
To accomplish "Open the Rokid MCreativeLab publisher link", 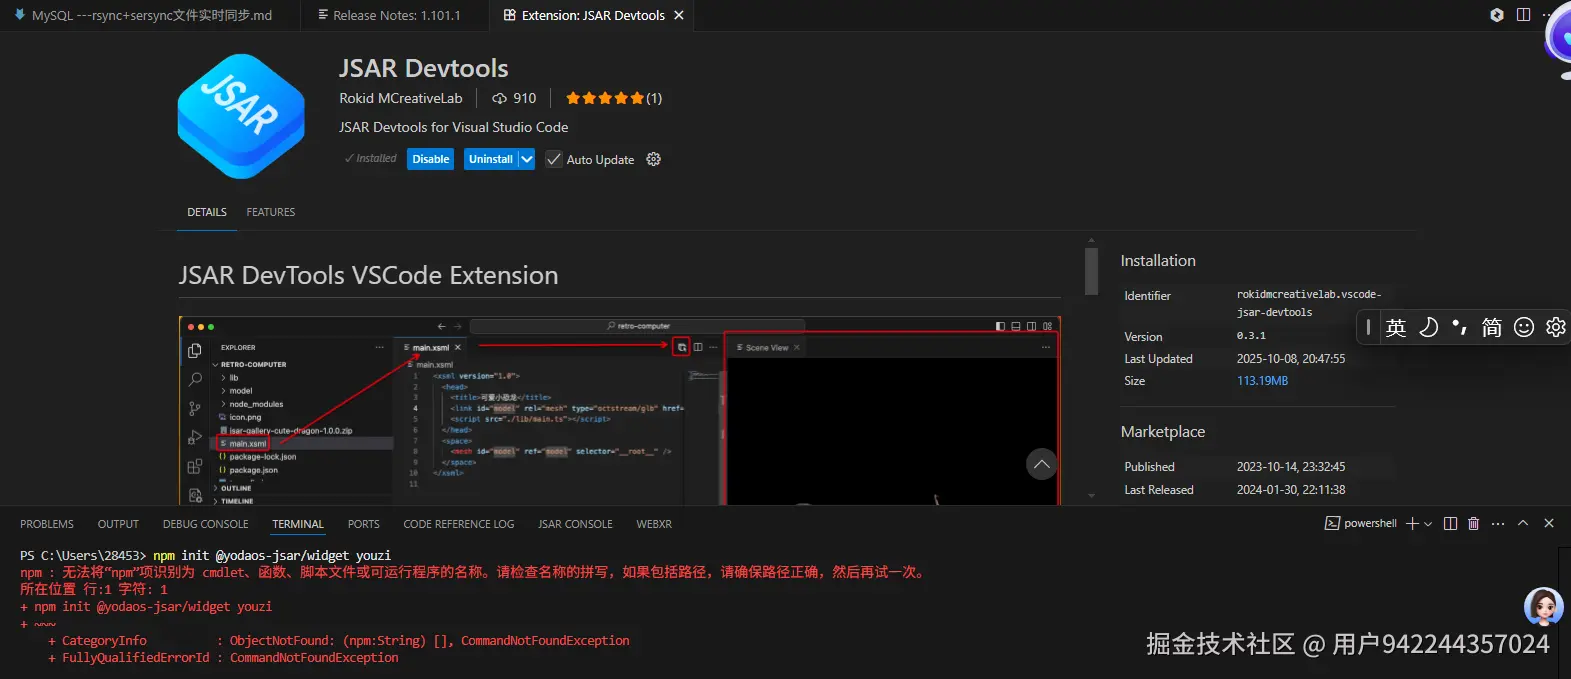I will 400,98.
